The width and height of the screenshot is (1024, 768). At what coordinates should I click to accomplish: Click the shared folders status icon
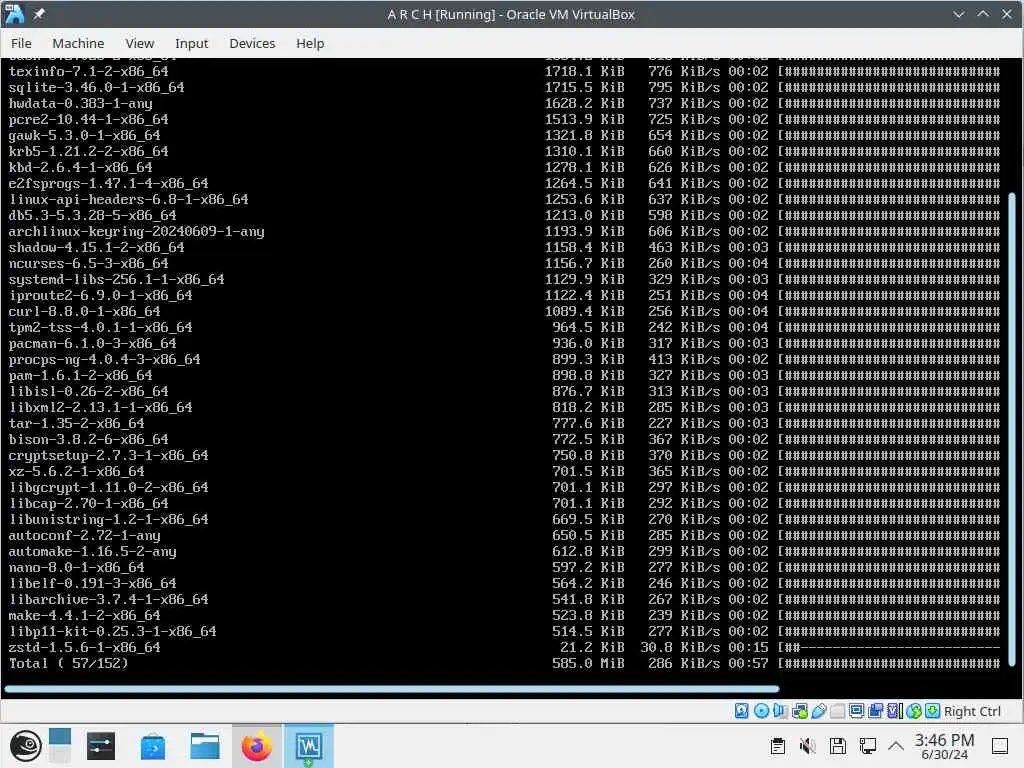point(838,711)
